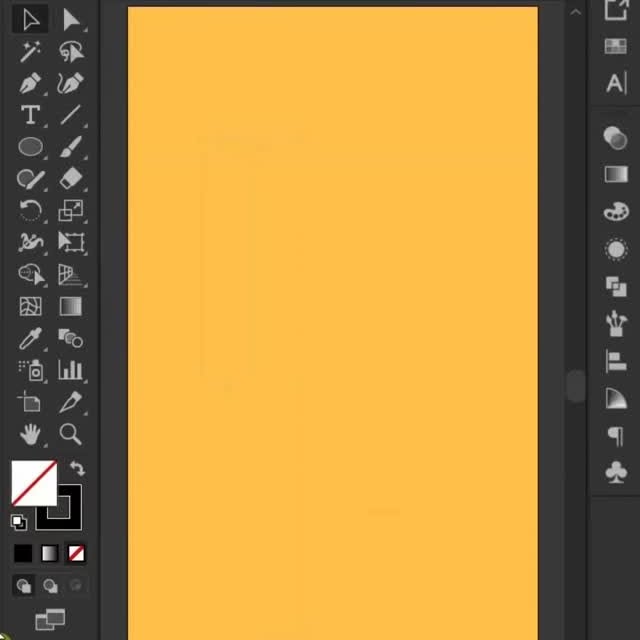
Task: Activate the Eraser tool
Action: (x=70, y=179)
